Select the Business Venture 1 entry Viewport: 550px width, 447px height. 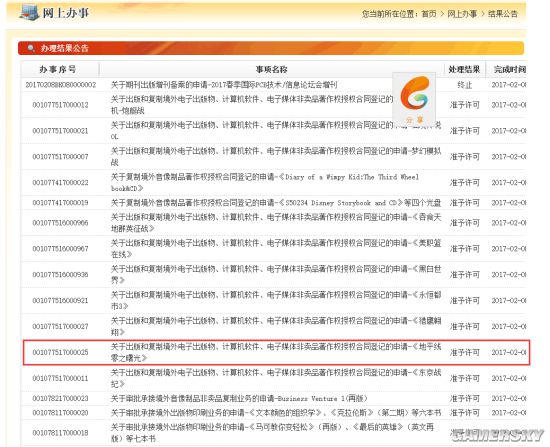pyautogui.click(x=239, y=399)
